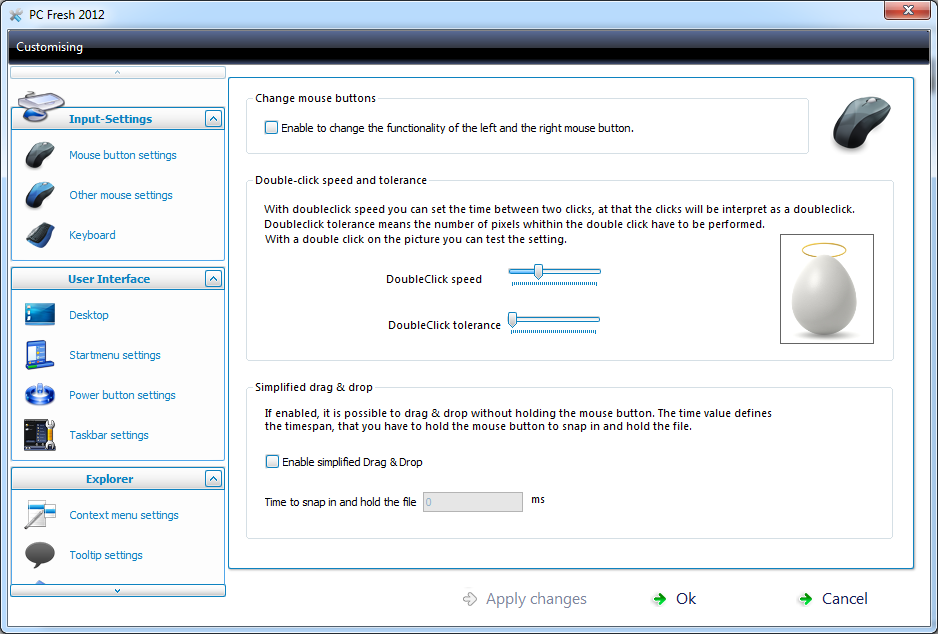Click the green arrow icon beside Cancel
The width and height of the screenshot is (938, 634).
tap(806, 599)
